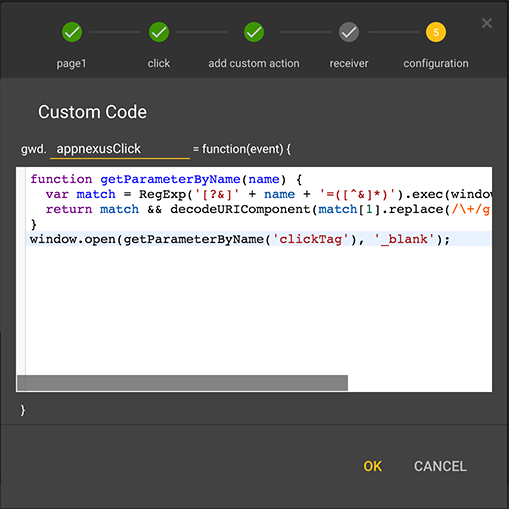The width and height of the screenshot is (509, 509).
Task: Click the CANCEL button
Action: click(x=440, y=466)
